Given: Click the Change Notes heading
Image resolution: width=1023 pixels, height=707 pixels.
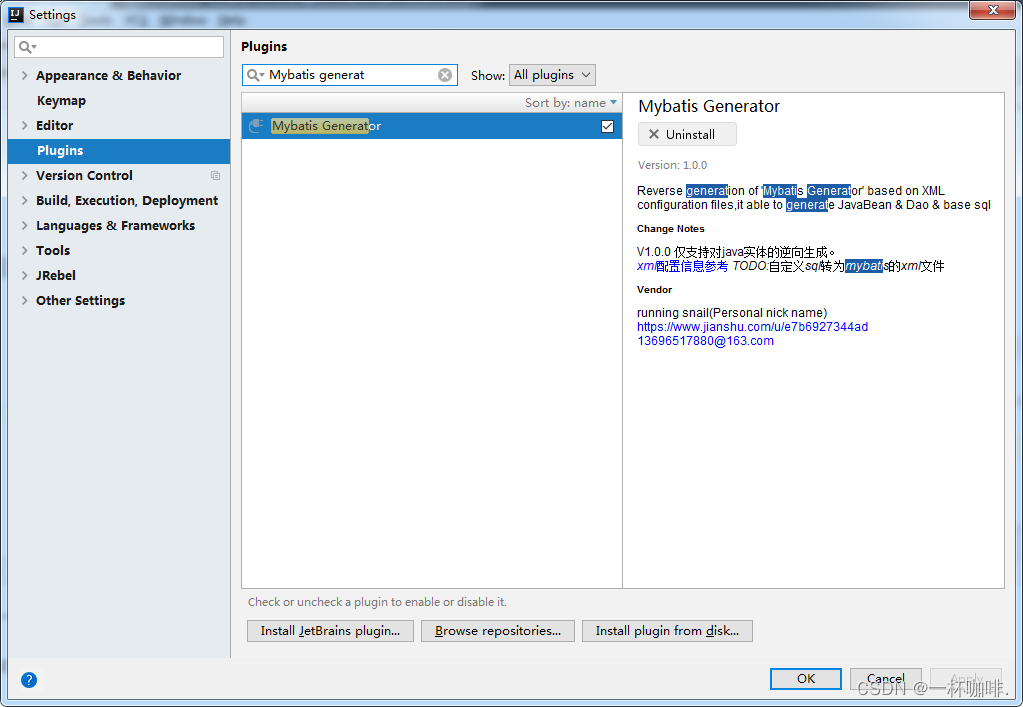Looking at the screenshot, I should (x=671, y=229).
